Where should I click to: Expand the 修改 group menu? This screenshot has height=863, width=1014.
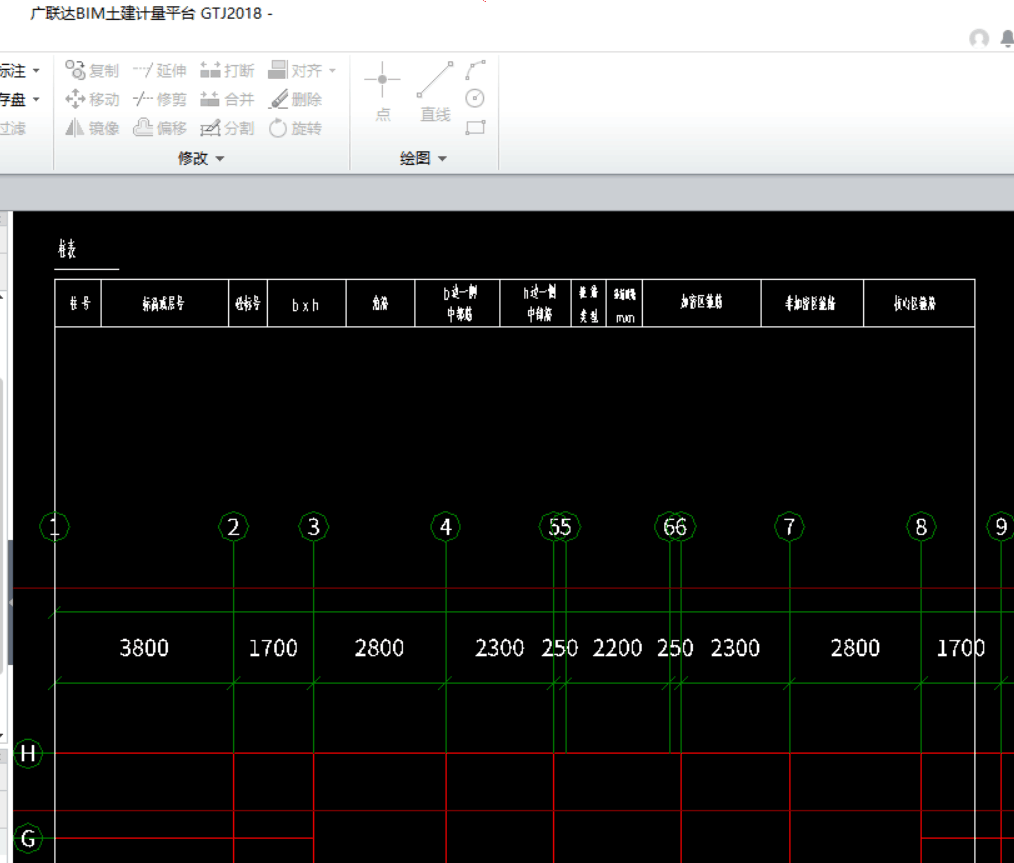pyautogui.click(x=201, y=158)
